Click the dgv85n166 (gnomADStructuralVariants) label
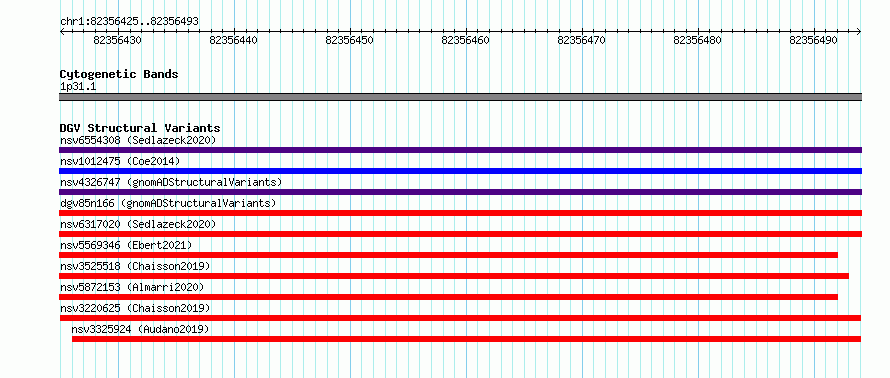The image size is (890, 378). coord(168,203)
